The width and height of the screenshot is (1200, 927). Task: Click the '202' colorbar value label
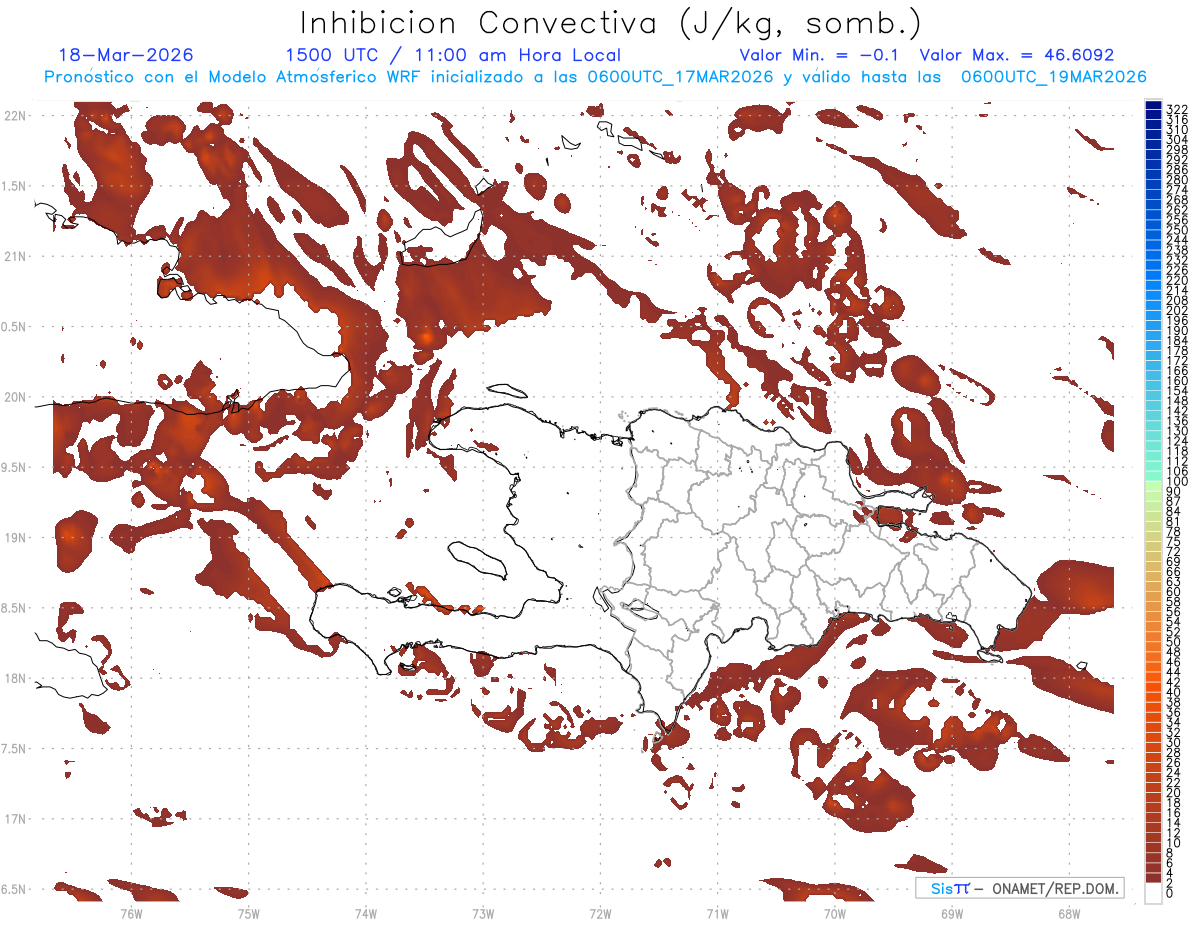[x=1176, y=310]
